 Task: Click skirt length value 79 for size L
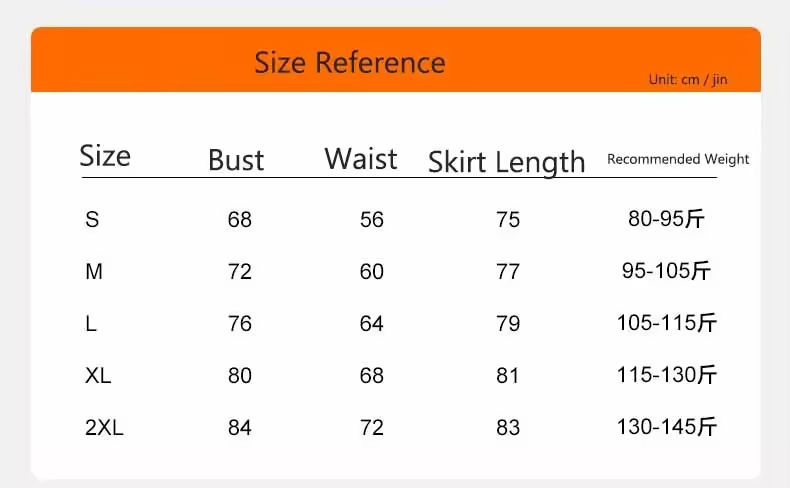click(x=508, y=324)
